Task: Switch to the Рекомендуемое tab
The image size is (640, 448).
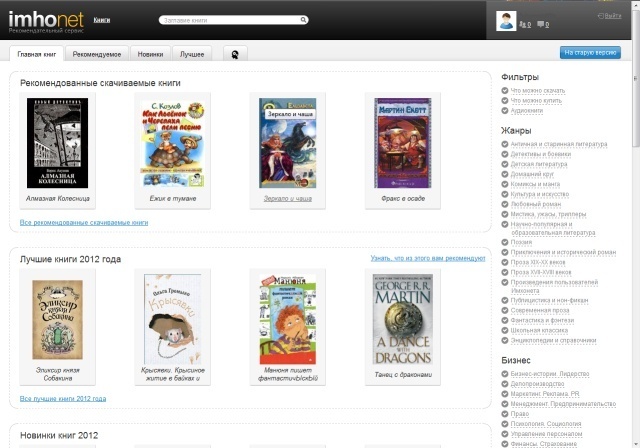Action: coord(97,54)
